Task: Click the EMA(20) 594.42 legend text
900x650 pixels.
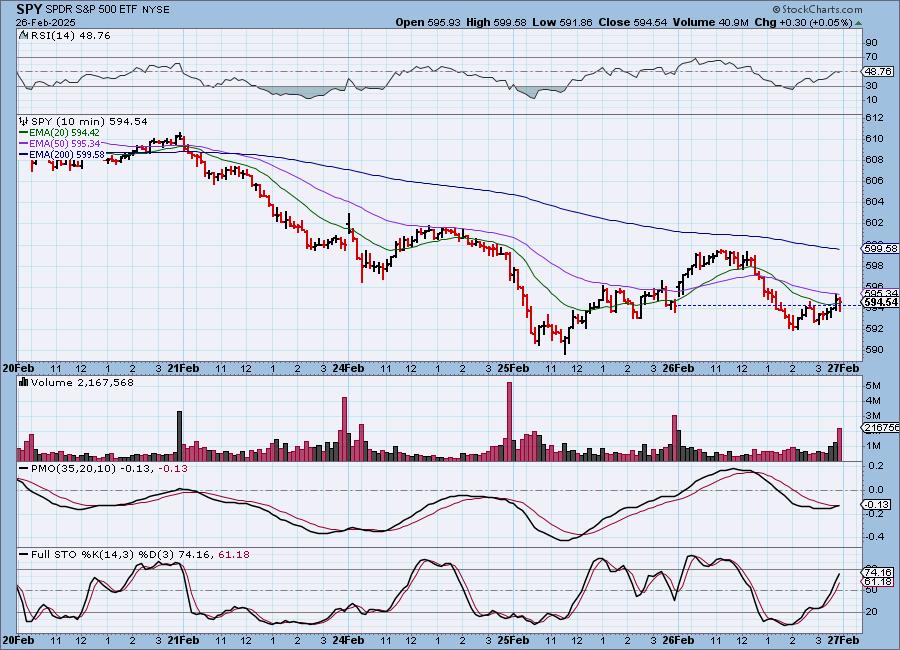Action: tap(64, 133)
